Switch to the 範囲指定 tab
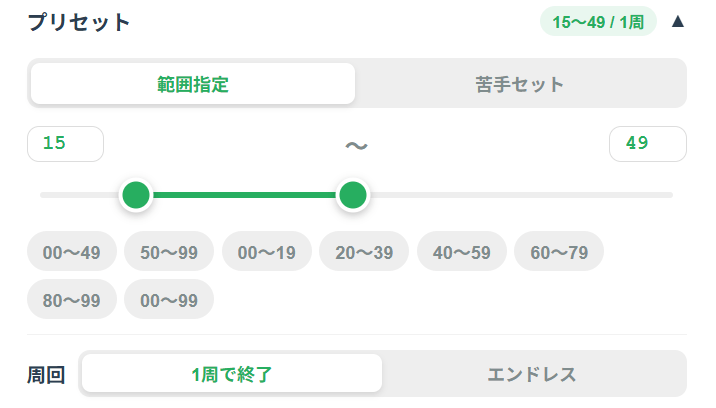 point(193,84)
